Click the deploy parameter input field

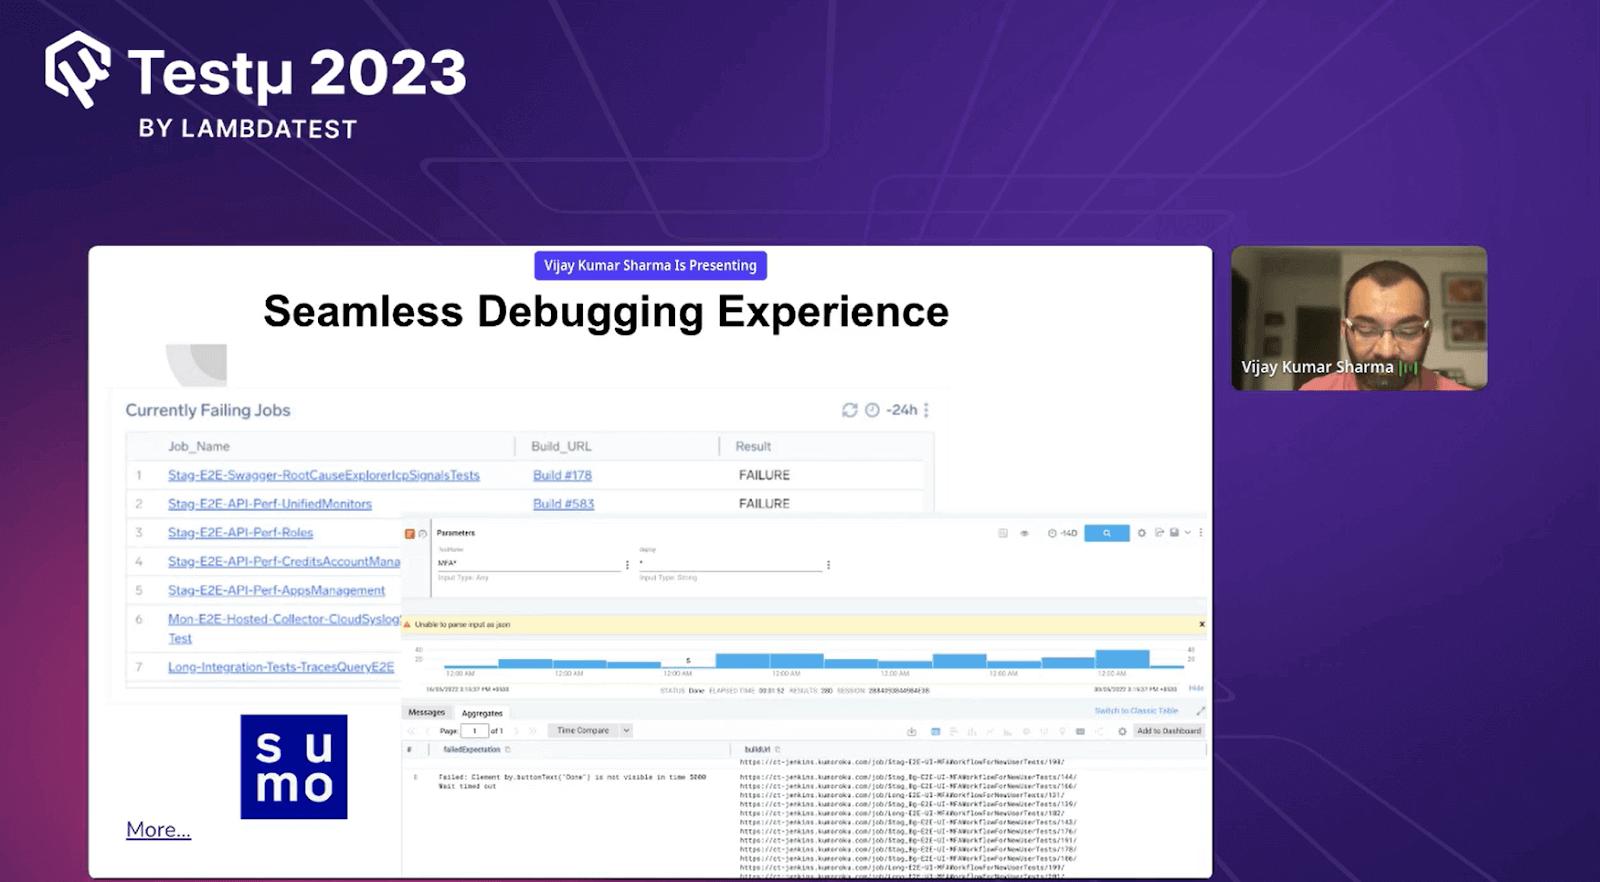[x=730, y=563]
